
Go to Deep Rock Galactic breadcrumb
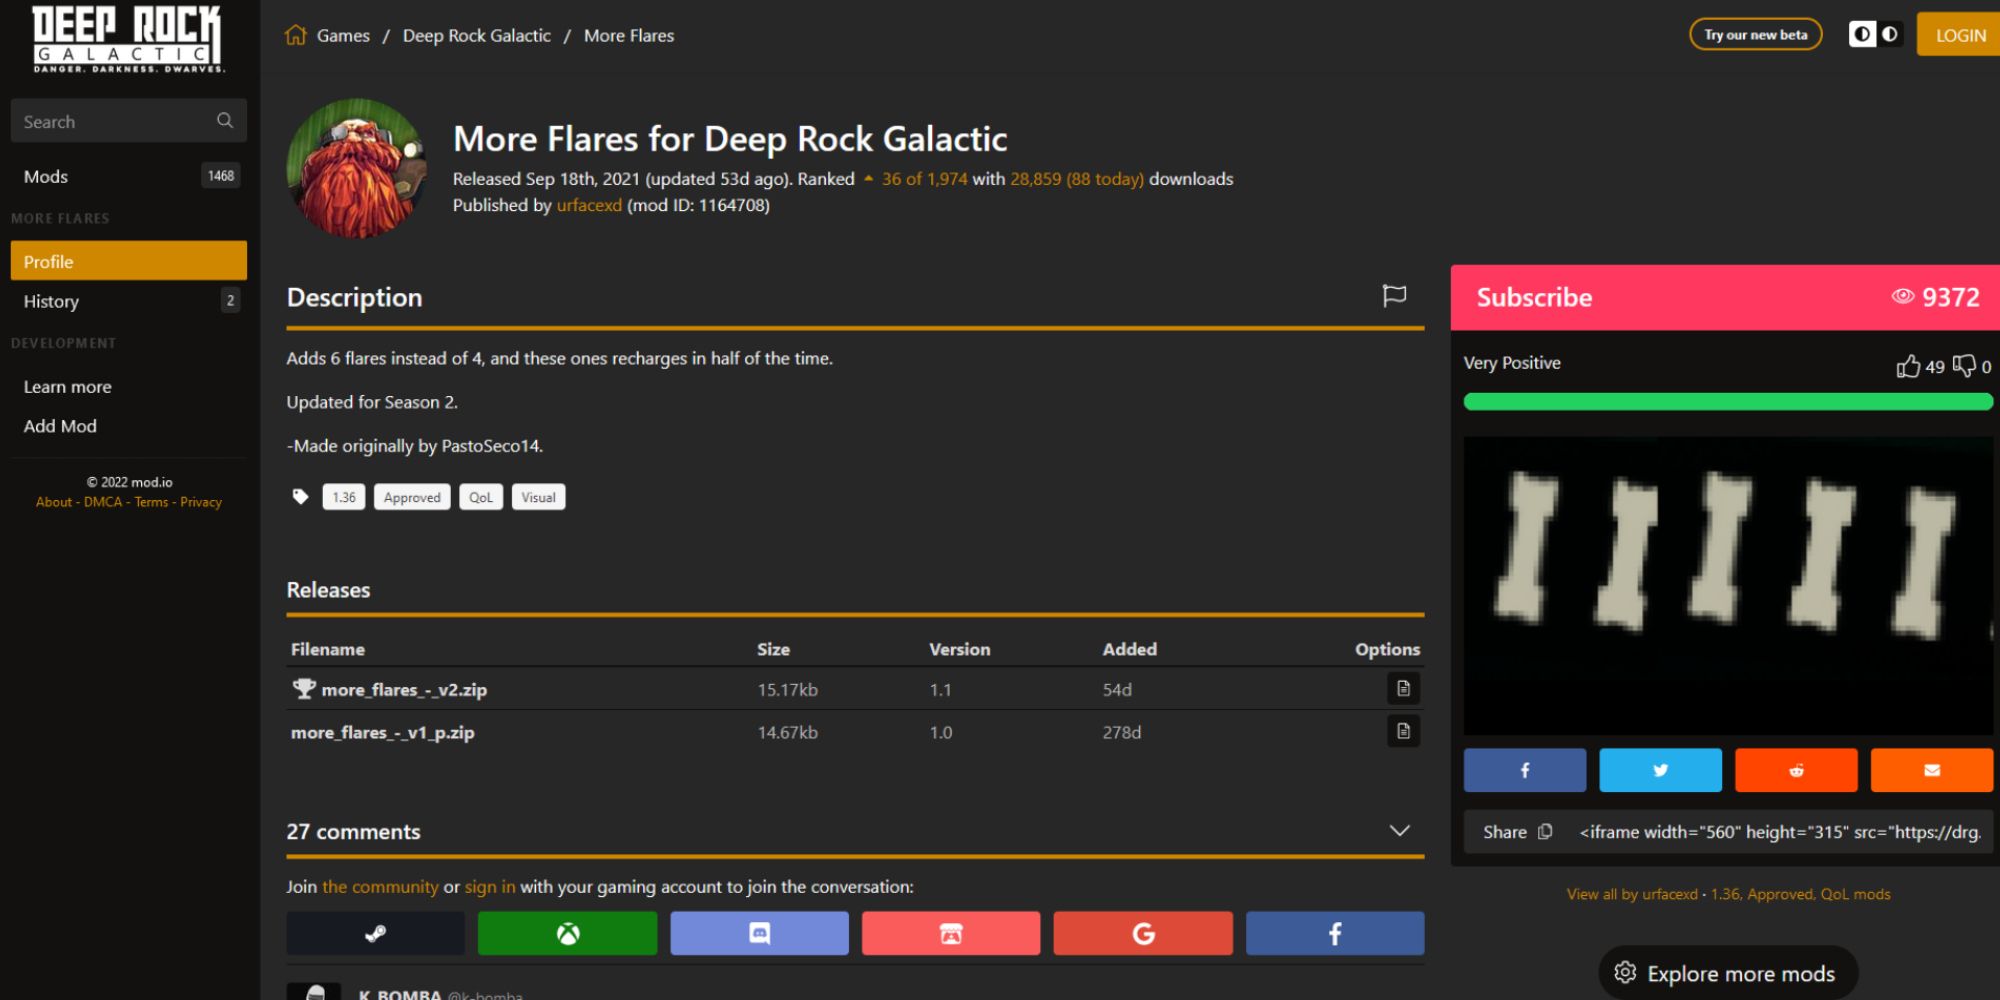pos(476,35)
